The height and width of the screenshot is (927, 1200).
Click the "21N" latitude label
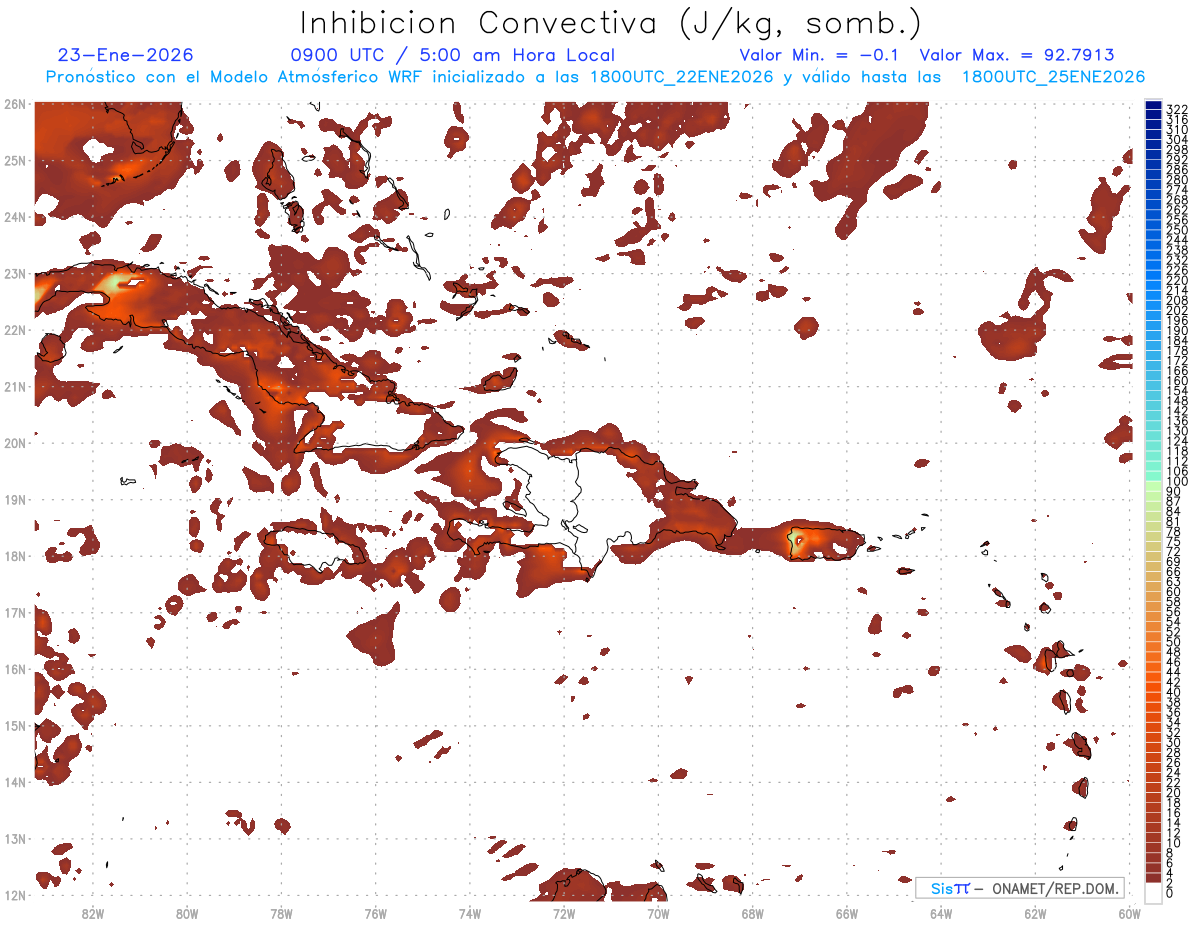click(14, 386)
